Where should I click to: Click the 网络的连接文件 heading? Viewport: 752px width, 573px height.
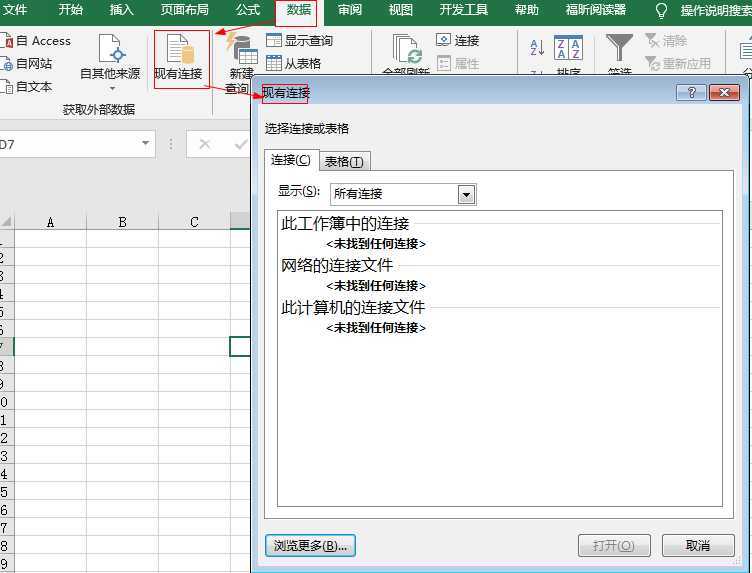337,265
